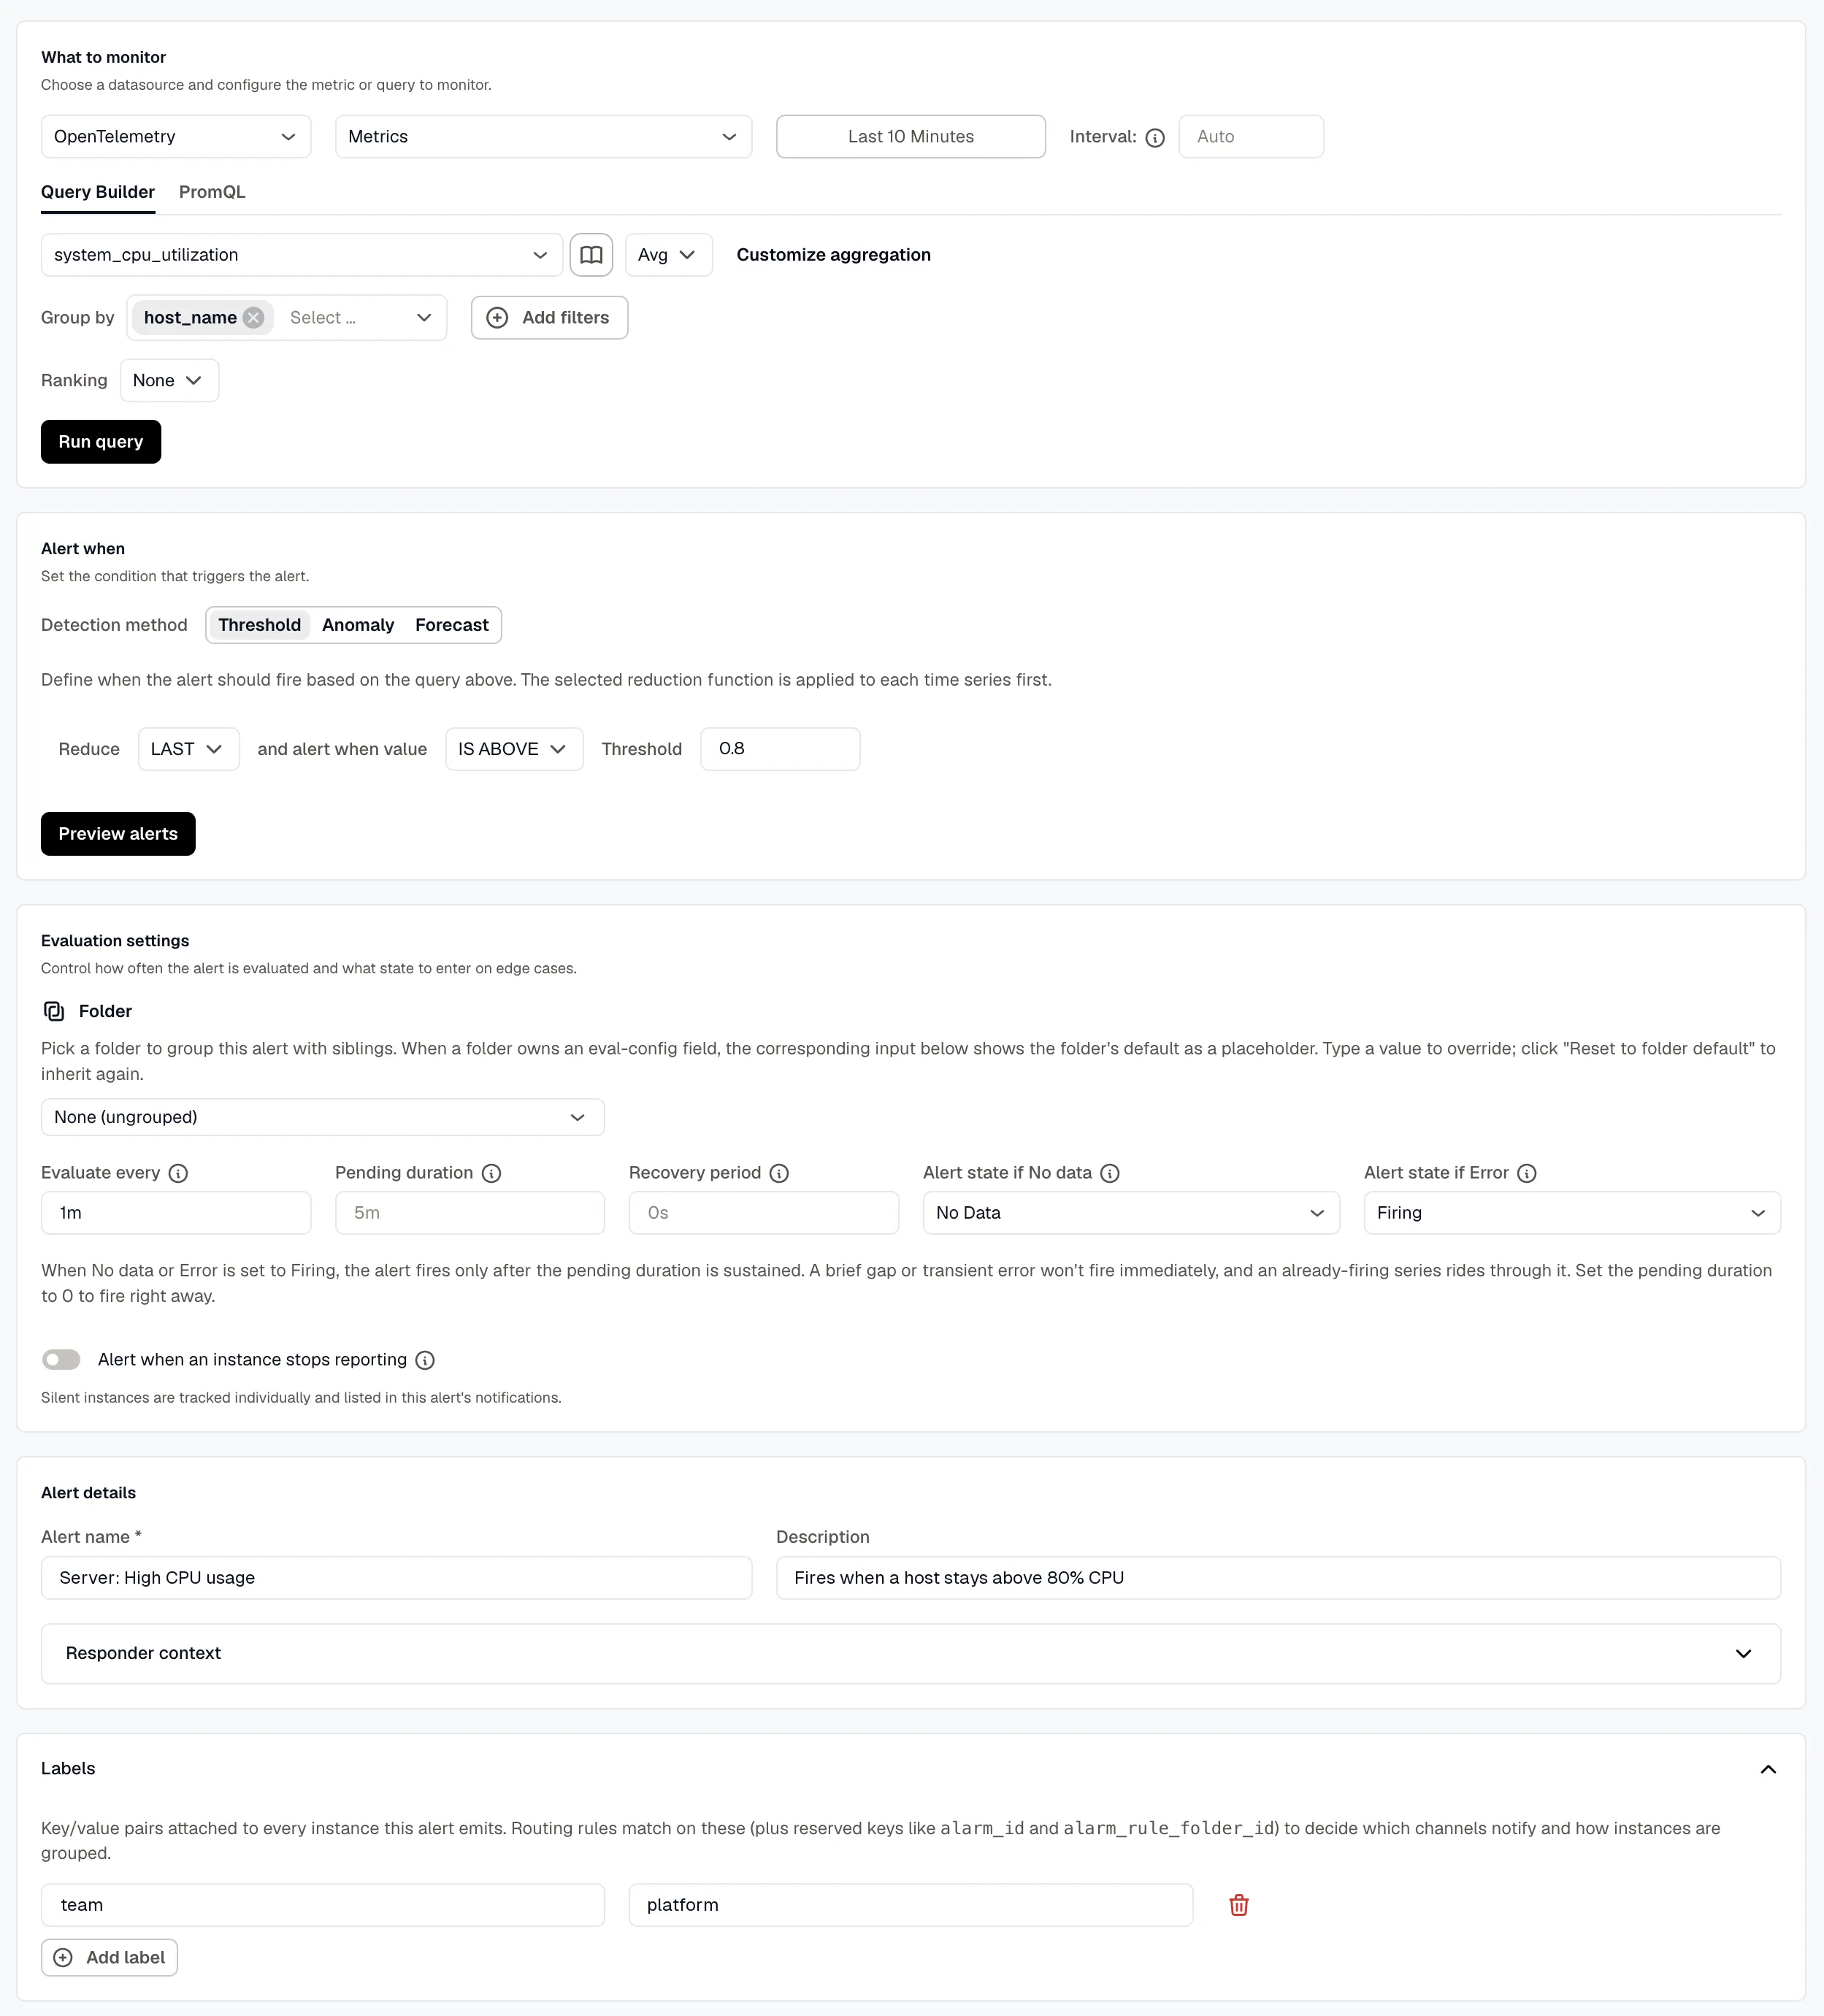The height and width of the screenshot is (2016, 1824).
Task: Select the Threshold detection method
Action: [x=259, y=625]
